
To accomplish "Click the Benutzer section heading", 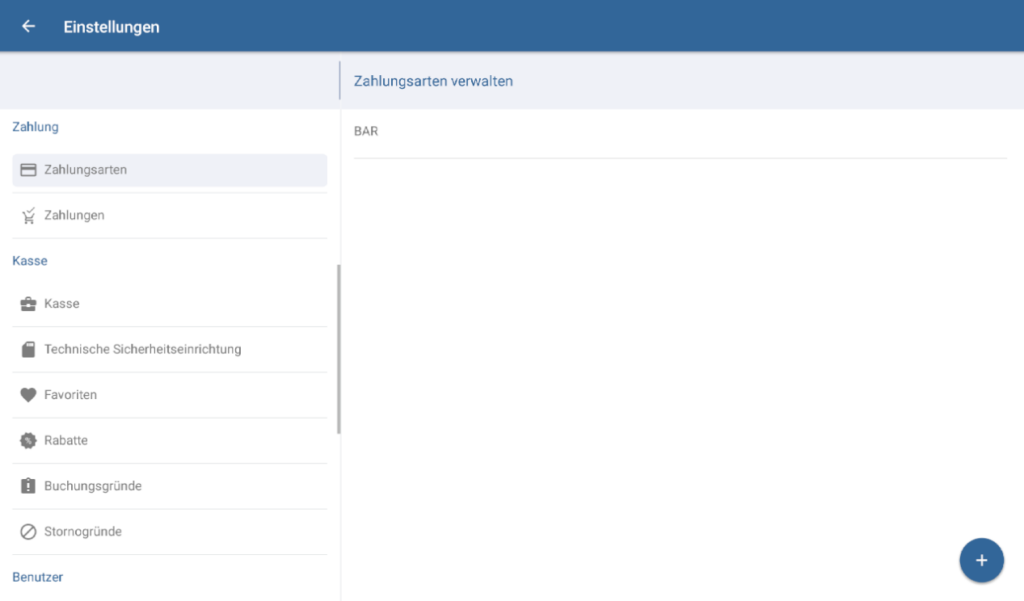I will click(38, 577).
